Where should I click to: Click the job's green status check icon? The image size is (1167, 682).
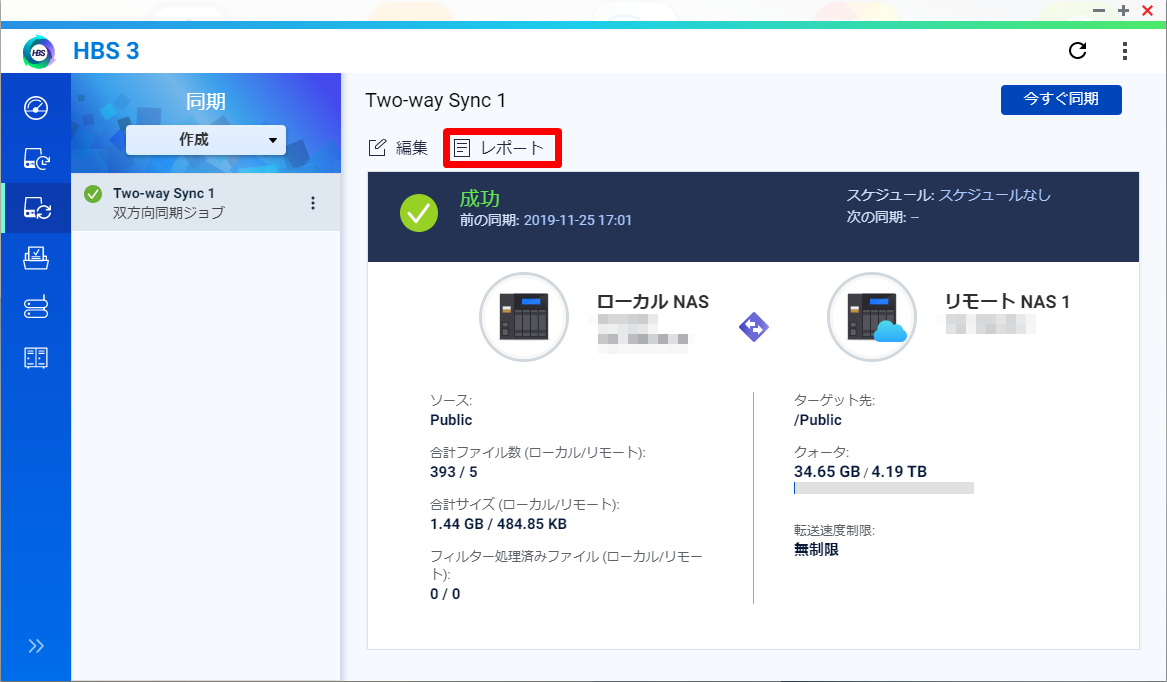93,194
